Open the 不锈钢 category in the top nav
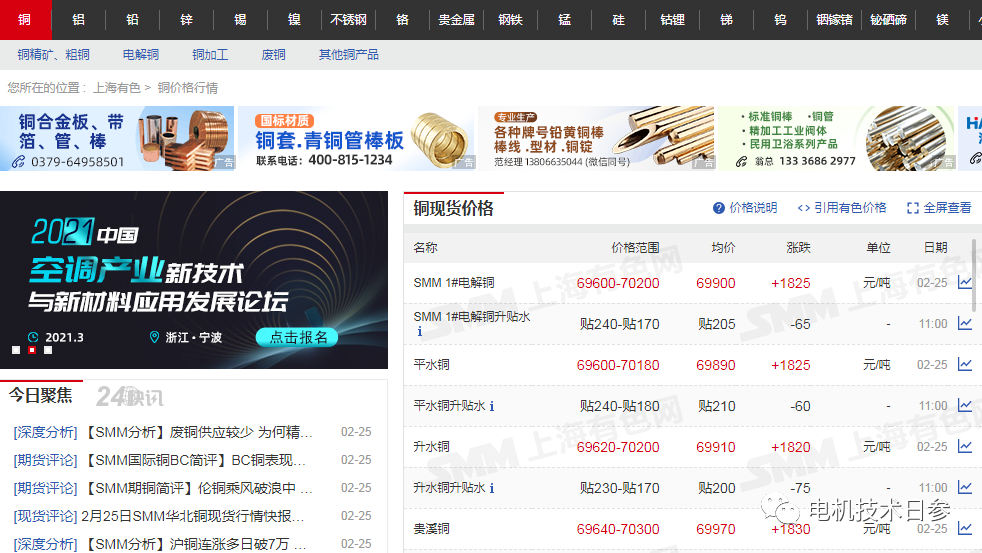The height and width of the screenshot is (553, 982). click(x=348, y=19)
